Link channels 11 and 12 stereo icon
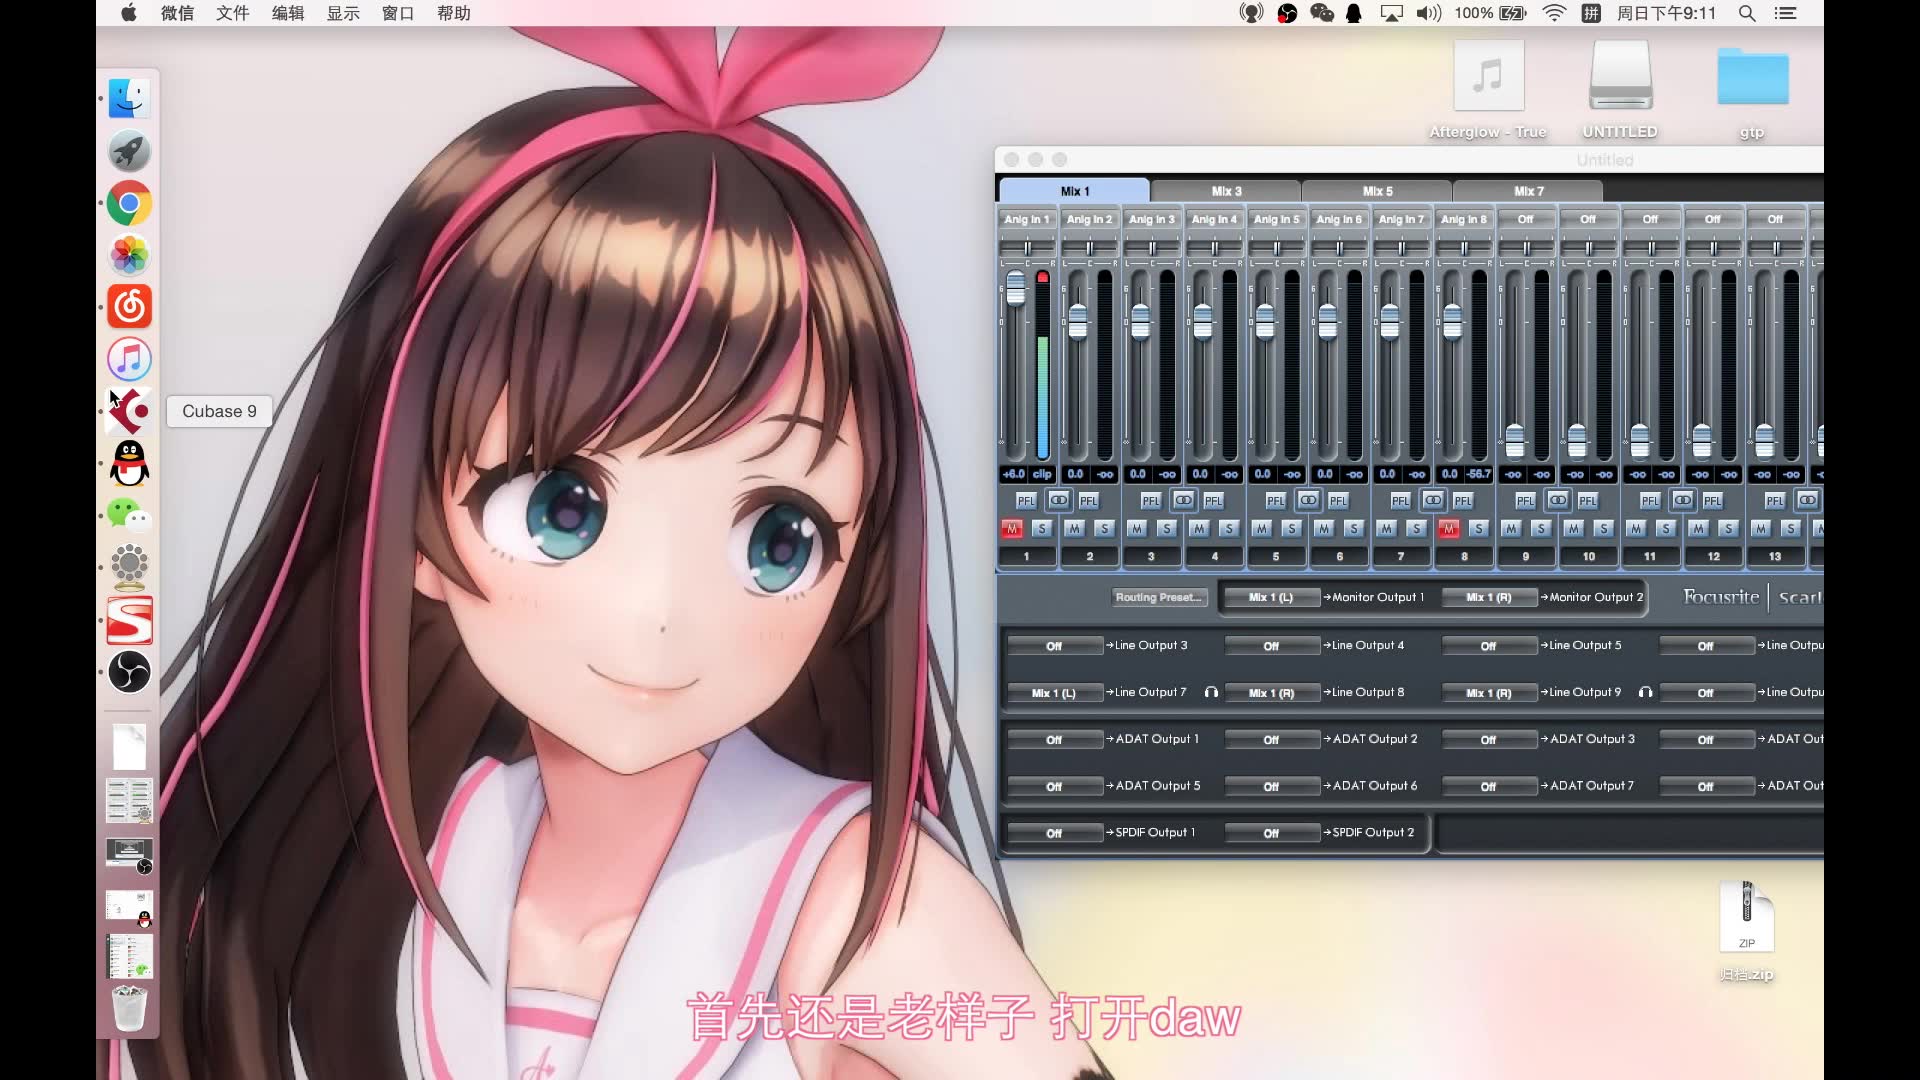The height and width of the screenshot is (1080, 1920). point(1683,500)
